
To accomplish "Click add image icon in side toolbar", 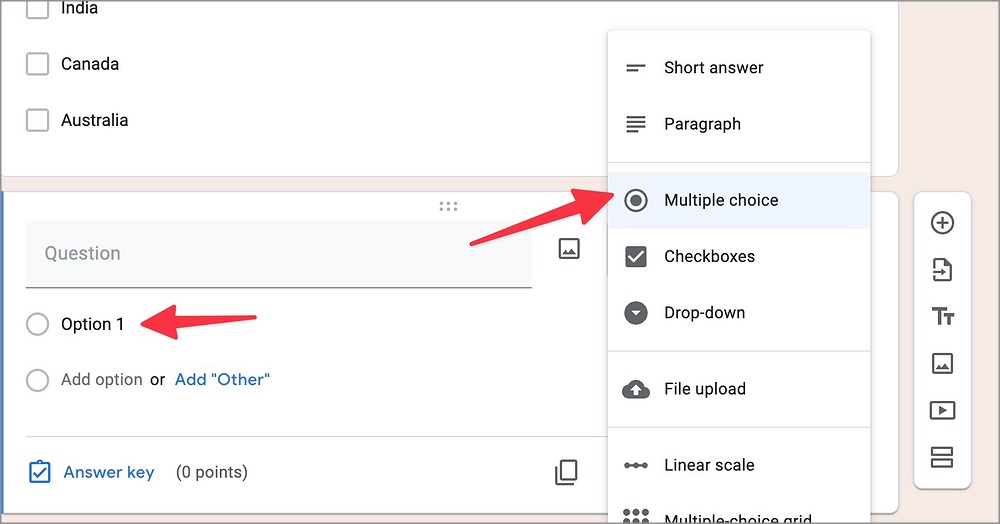I will [942, 364].
